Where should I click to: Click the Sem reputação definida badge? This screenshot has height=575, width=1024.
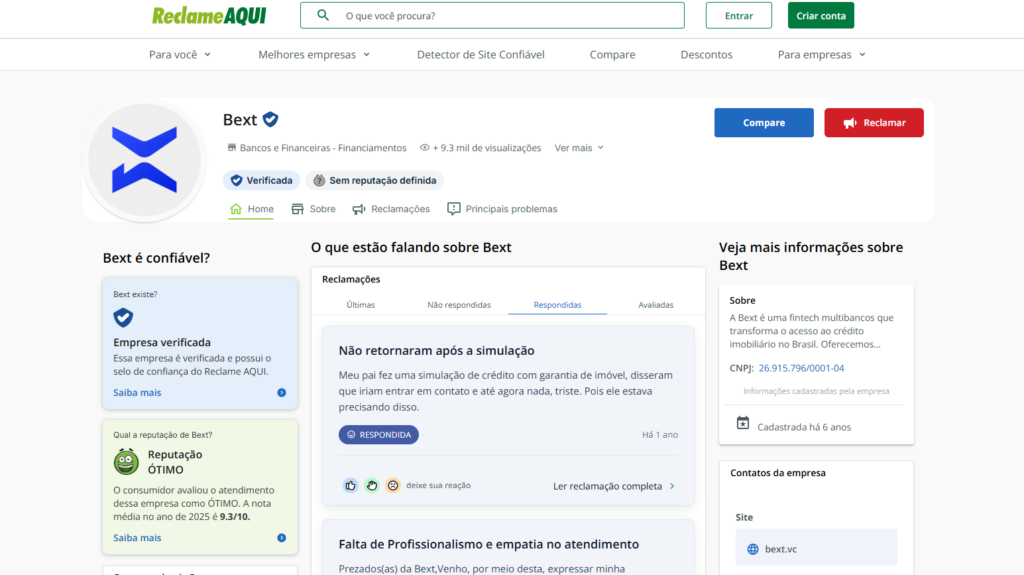[375, 180]
